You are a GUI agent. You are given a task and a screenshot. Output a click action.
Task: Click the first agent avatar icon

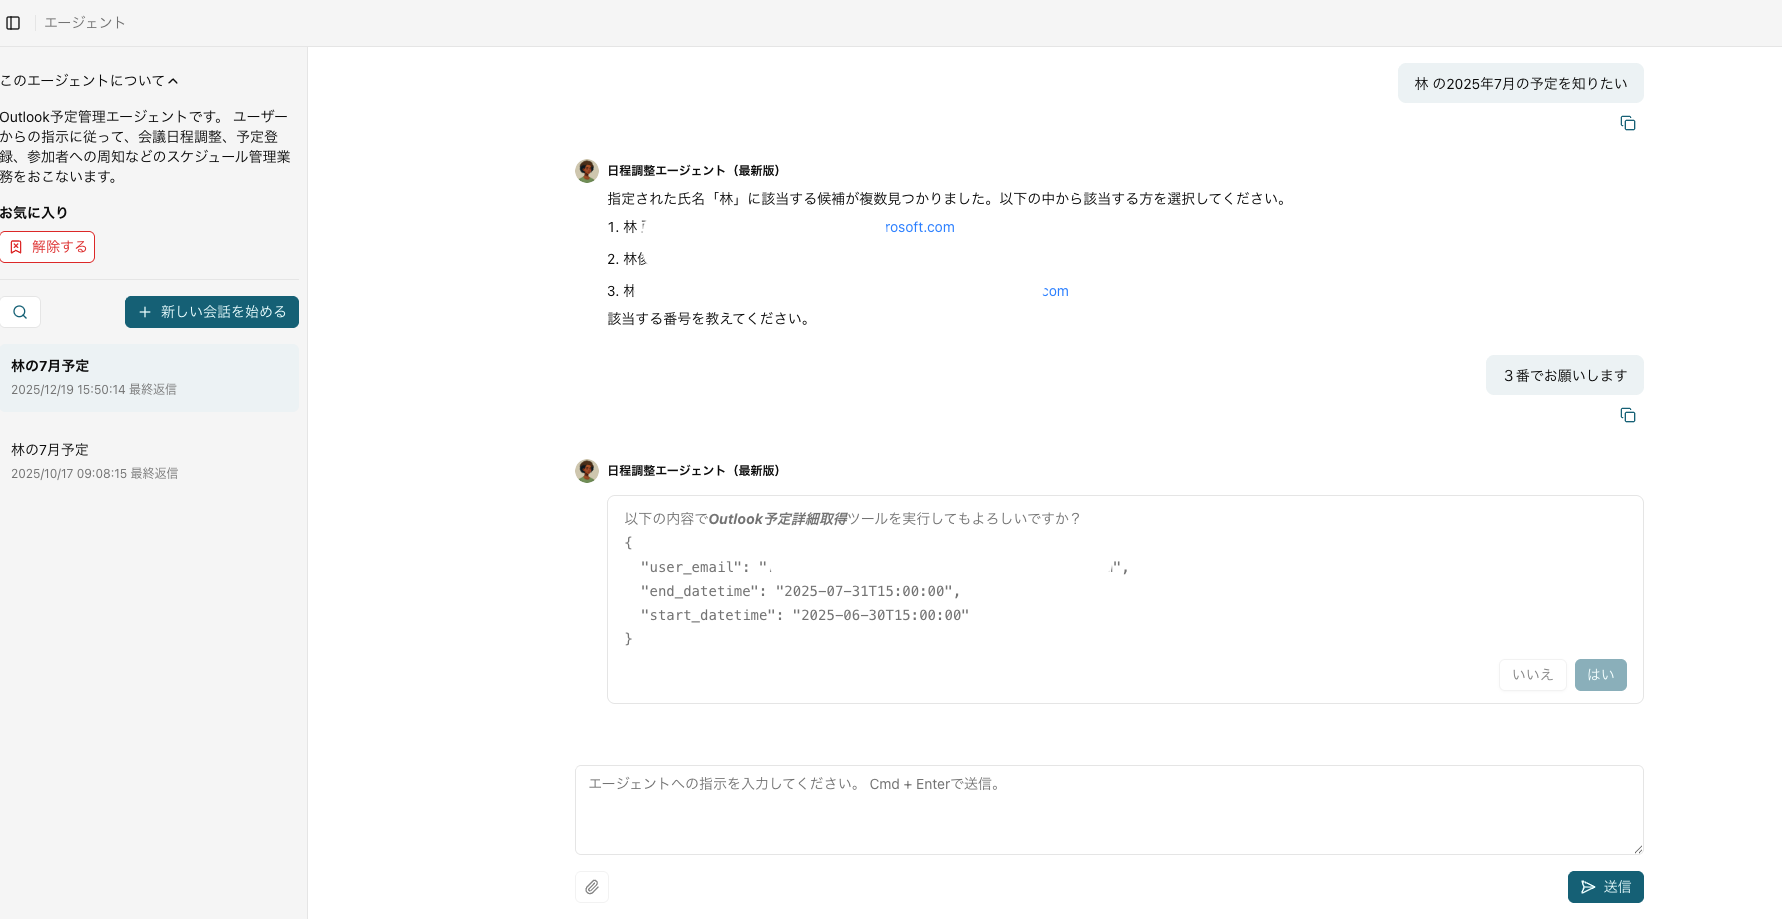[587, 171]
